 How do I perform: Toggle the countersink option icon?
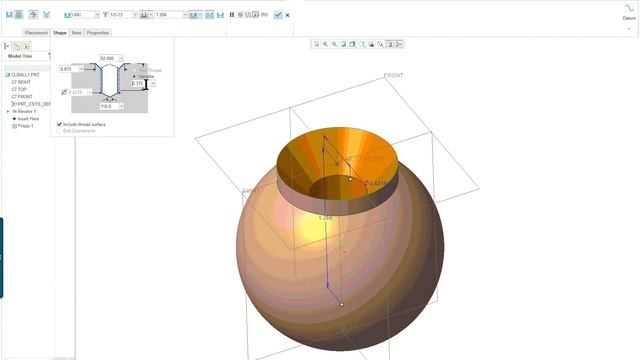[209, 15]
